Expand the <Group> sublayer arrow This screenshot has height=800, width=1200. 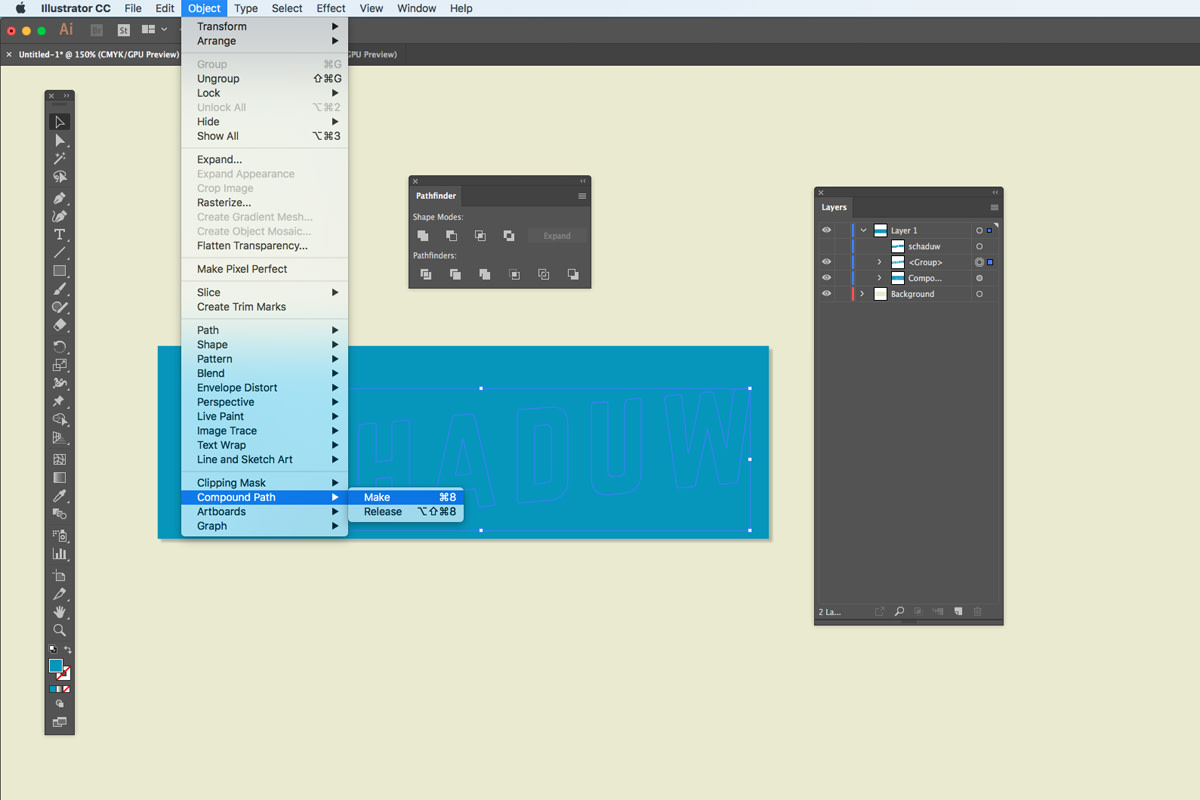pyautogui.click(x=879, y=262)
